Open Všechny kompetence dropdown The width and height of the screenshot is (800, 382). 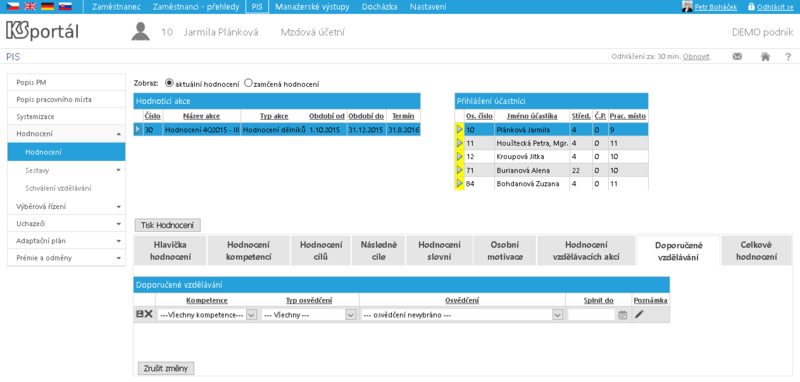point(207,315)
